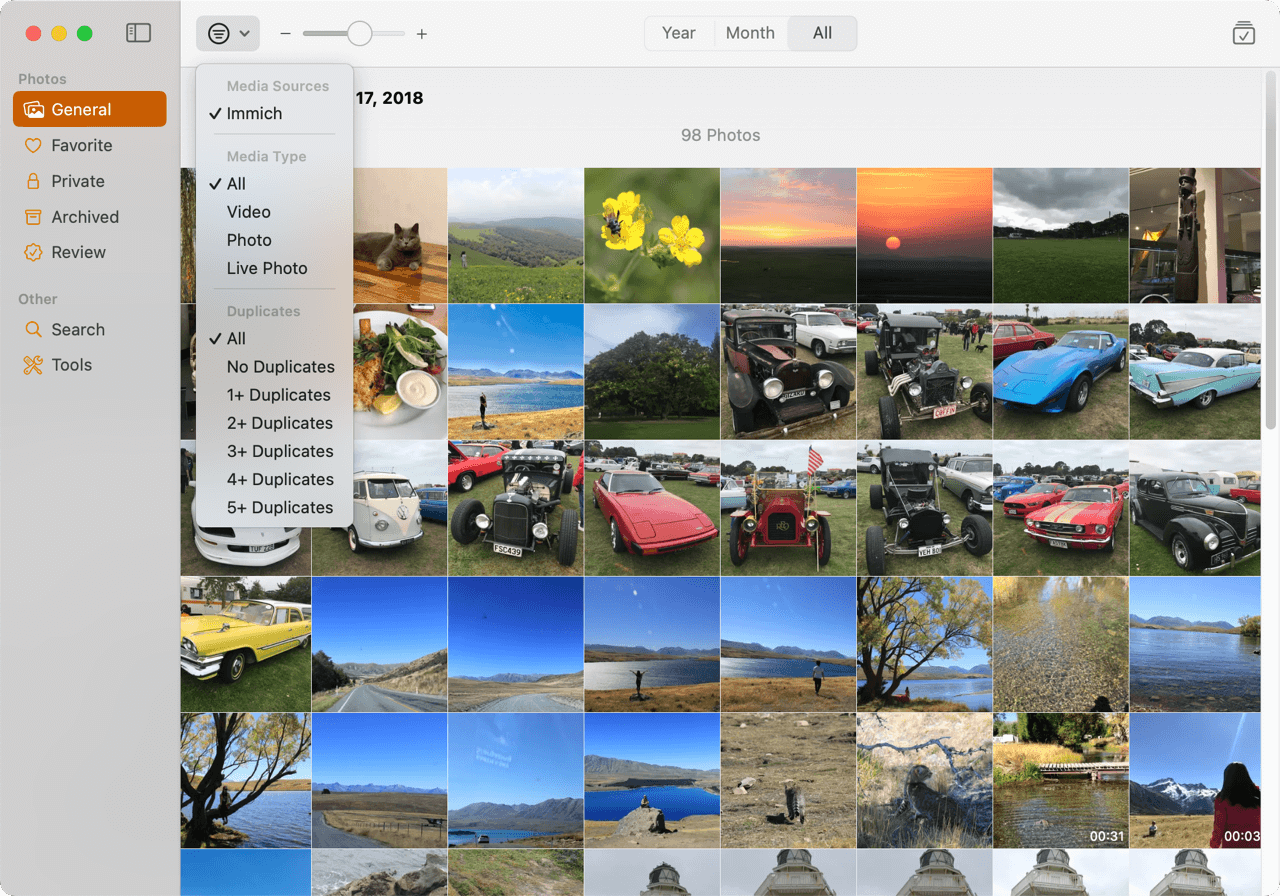Filter by Video media type

(x=247, y=211)
